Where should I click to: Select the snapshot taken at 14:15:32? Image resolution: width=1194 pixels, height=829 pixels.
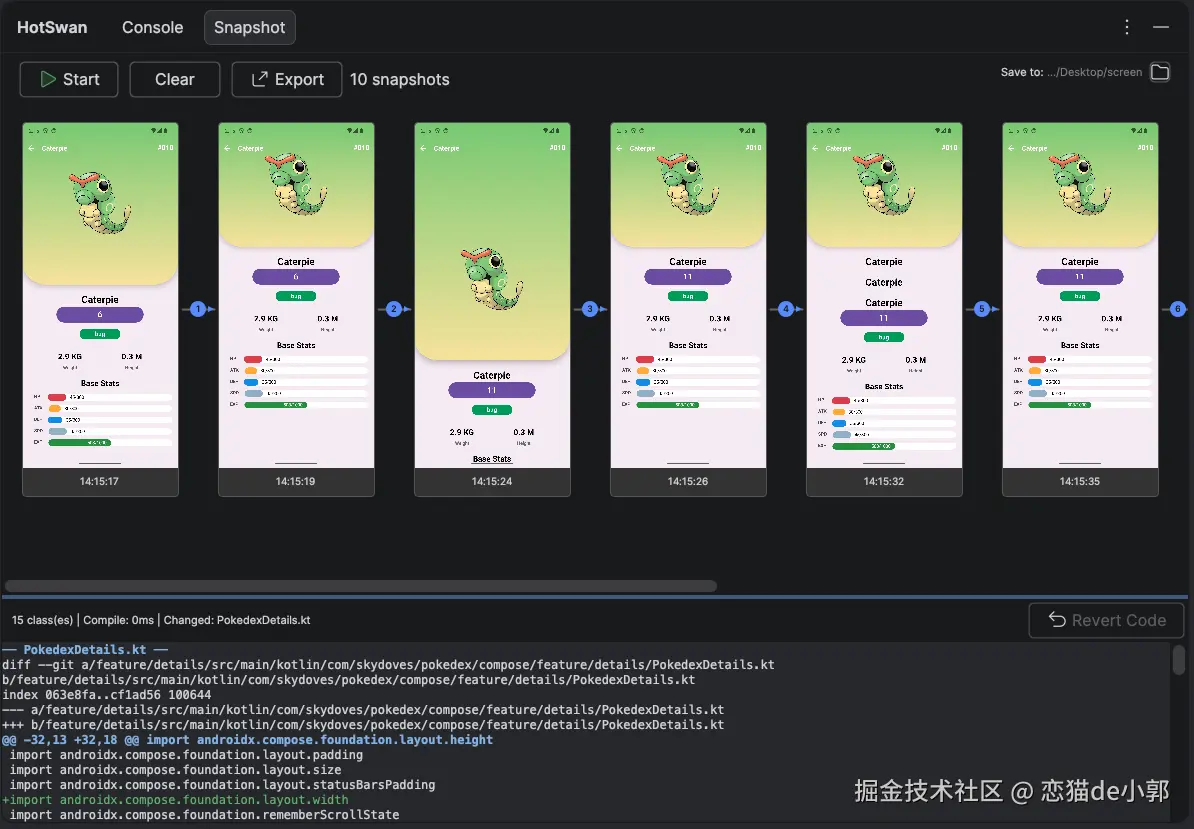pyautogui.click(x=884, y=310)
